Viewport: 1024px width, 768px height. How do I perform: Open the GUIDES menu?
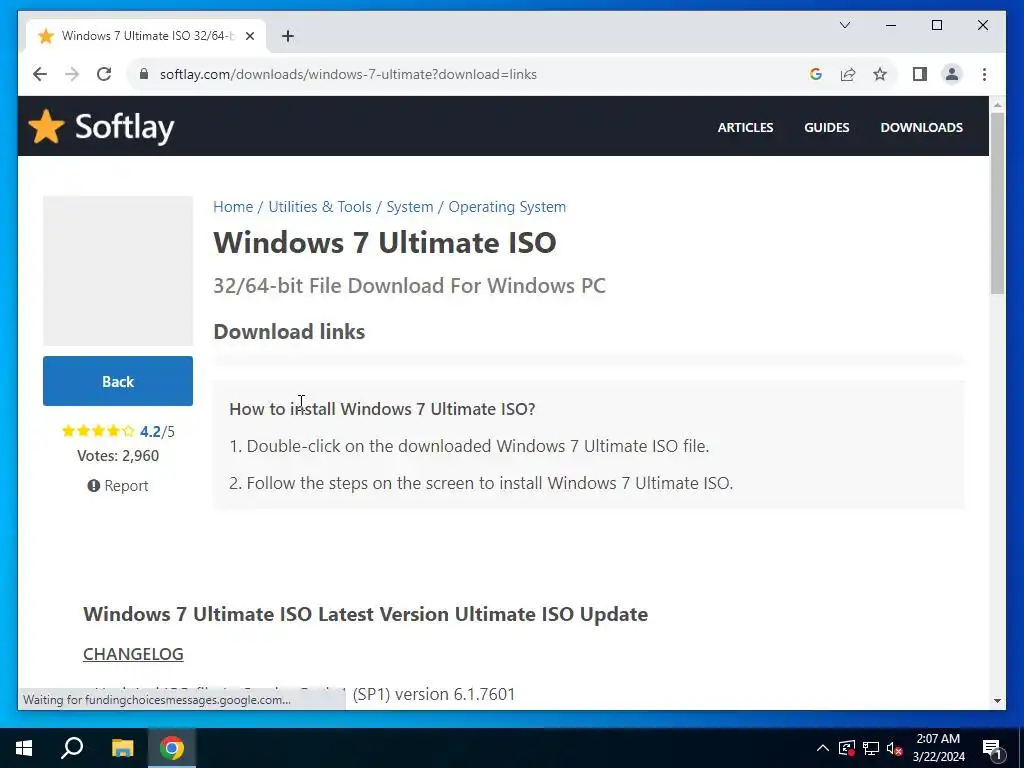pos(827,127)
